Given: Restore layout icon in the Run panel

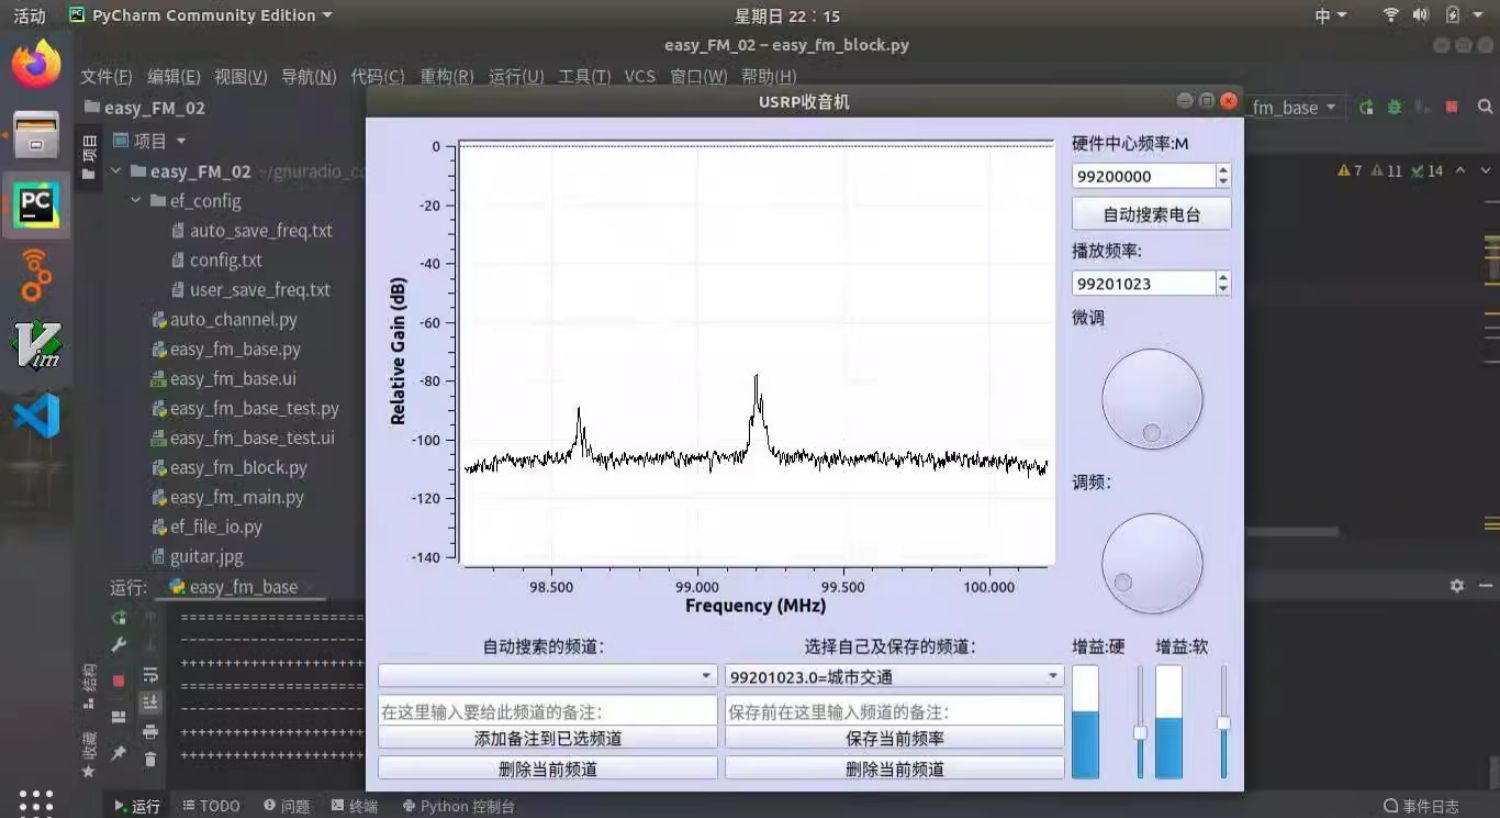Looking at the screenshot, I should (119, 717).
